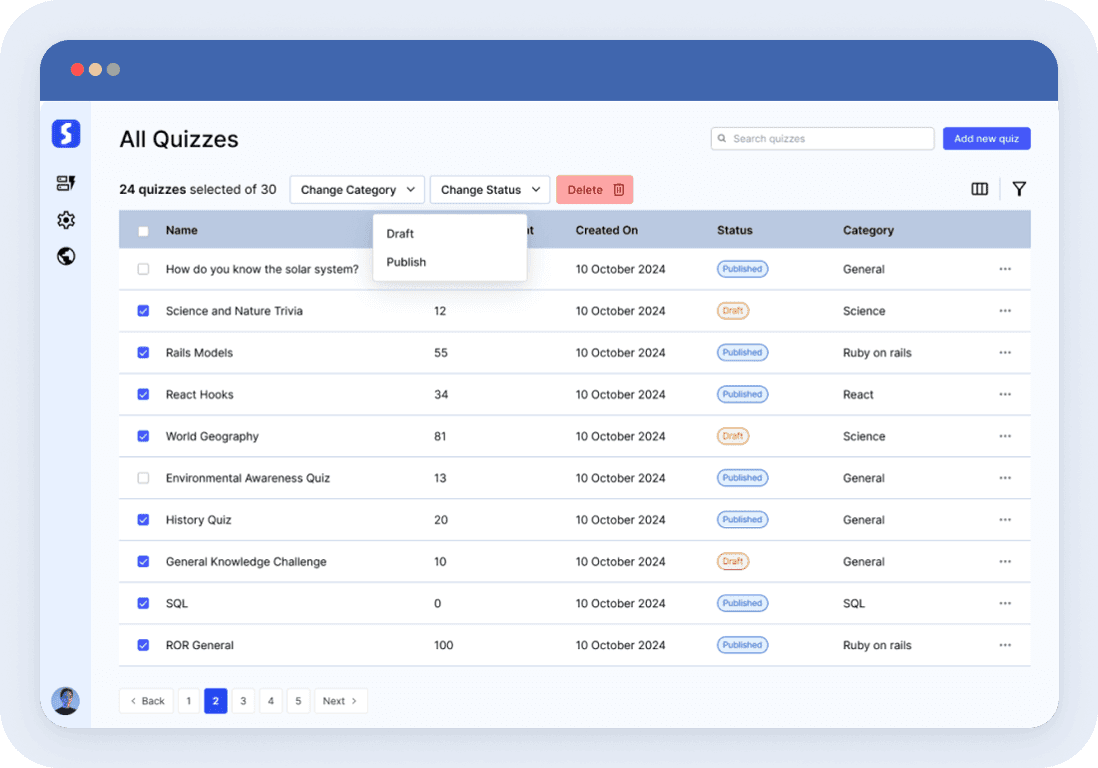The height and width of the screenshot is (768, 1098).
Task: Open more options for SQL row
Action: click(1005, 604)
